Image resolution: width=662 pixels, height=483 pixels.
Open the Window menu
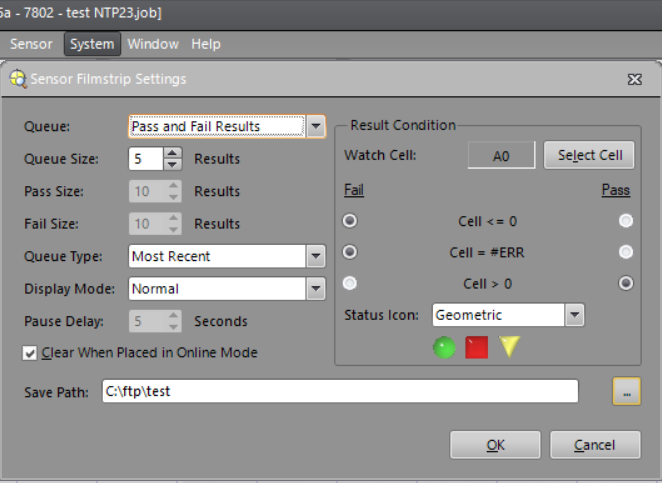point(153,44)
